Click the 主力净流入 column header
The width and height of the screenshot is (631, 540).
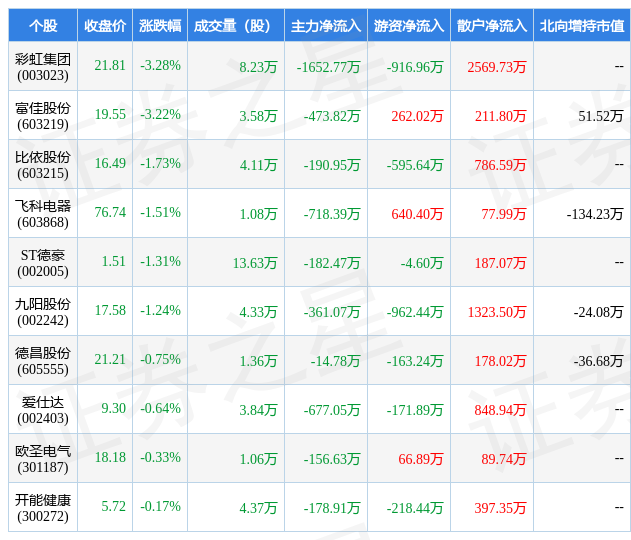(x=326, y=26)
